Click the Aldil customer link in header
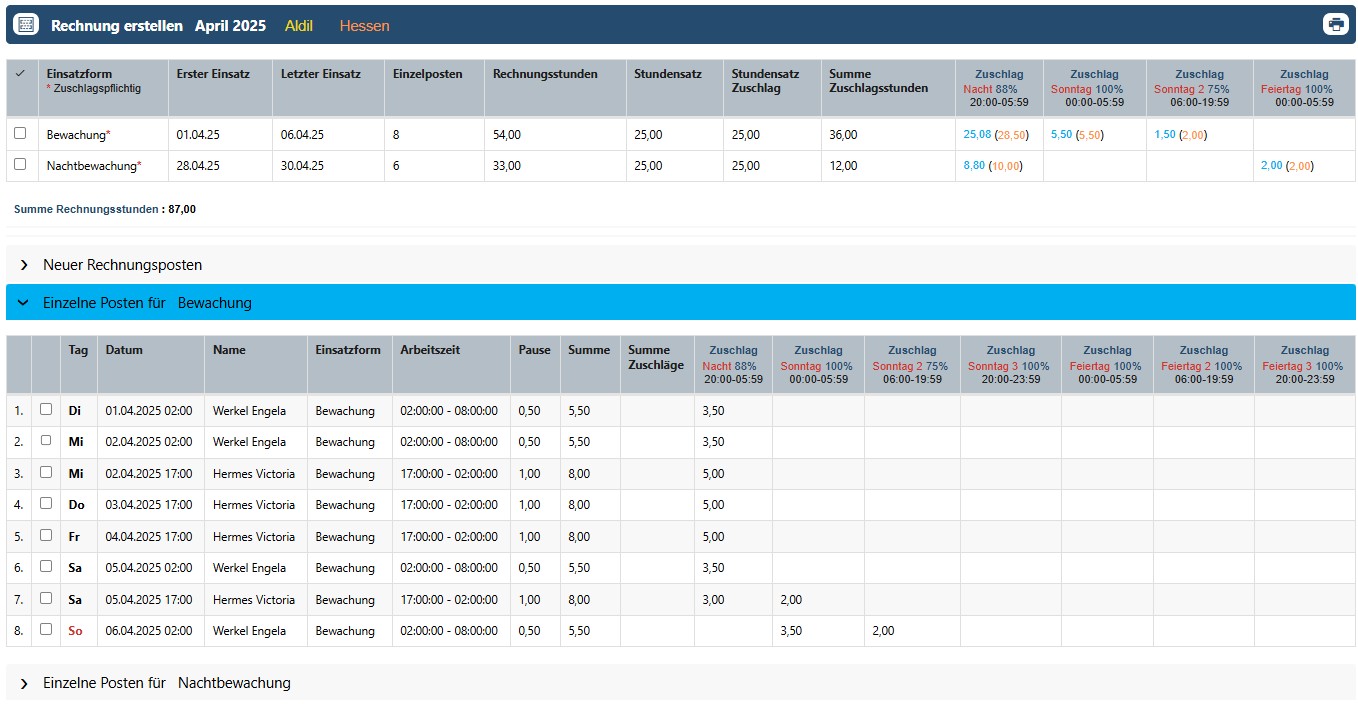 click(x=299, y=26)
